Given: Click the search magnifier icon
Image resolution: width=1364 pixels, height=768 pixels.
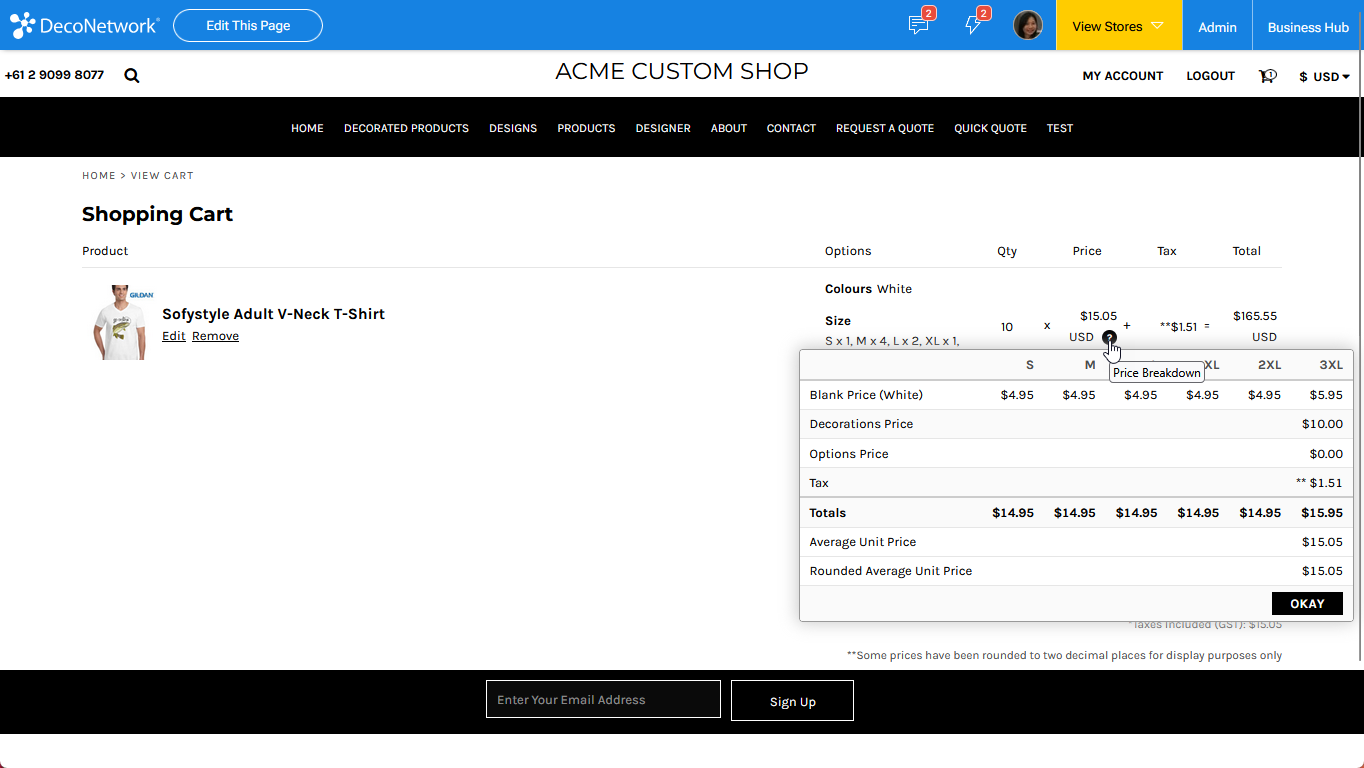Looking at the screenshot, I should pyautogui.click(x=132, y=75).
